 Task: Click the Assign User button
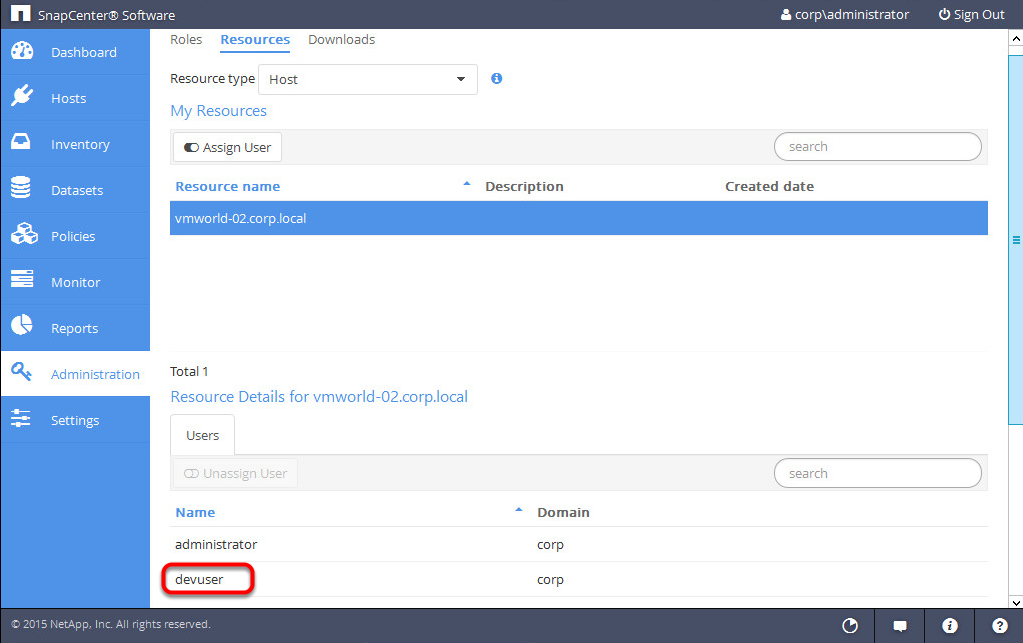[227, 147]
